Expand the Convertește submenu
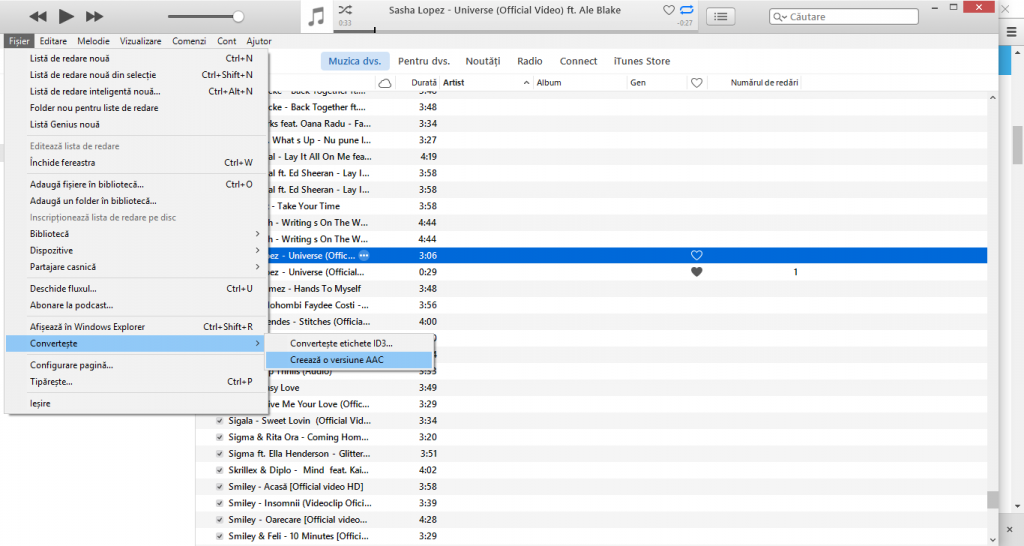 [136, 344]
